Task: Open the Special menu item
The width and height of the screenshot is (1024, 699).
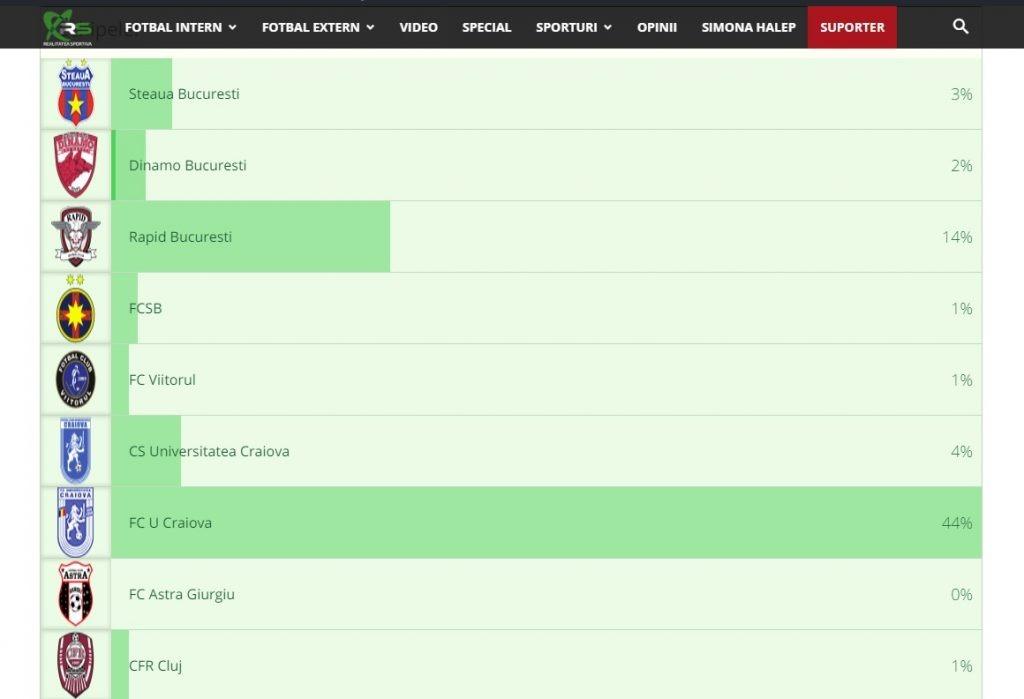Action: pos(487,27)
